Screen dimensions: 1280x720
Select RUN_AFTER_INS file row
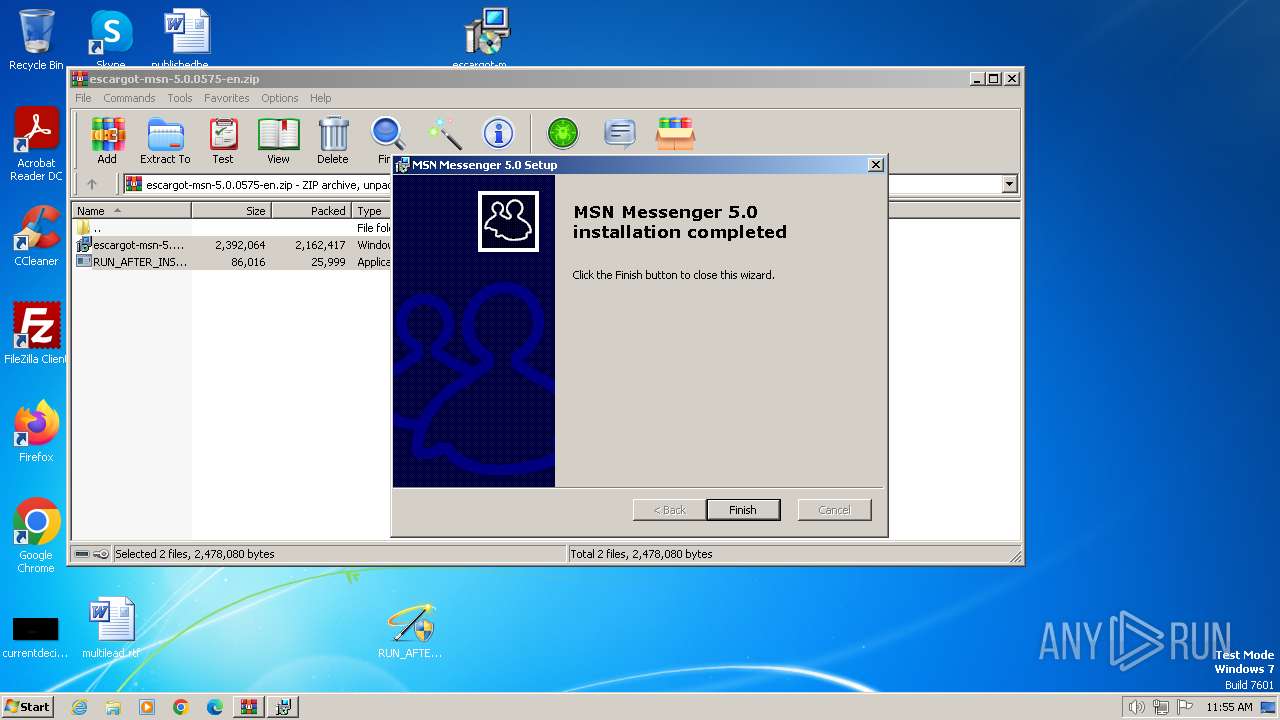(x=232, y=262)
